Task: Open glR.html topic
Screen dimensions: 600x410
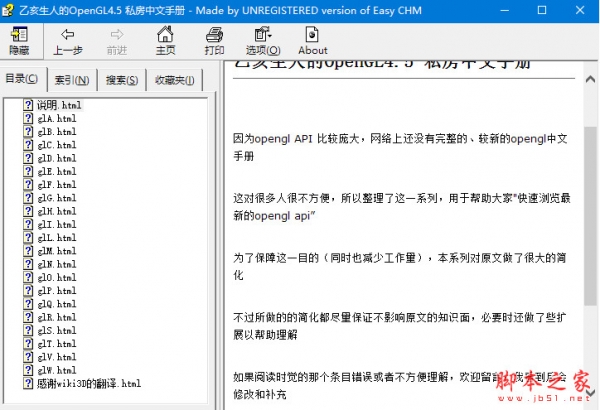Action: [57, 317]
